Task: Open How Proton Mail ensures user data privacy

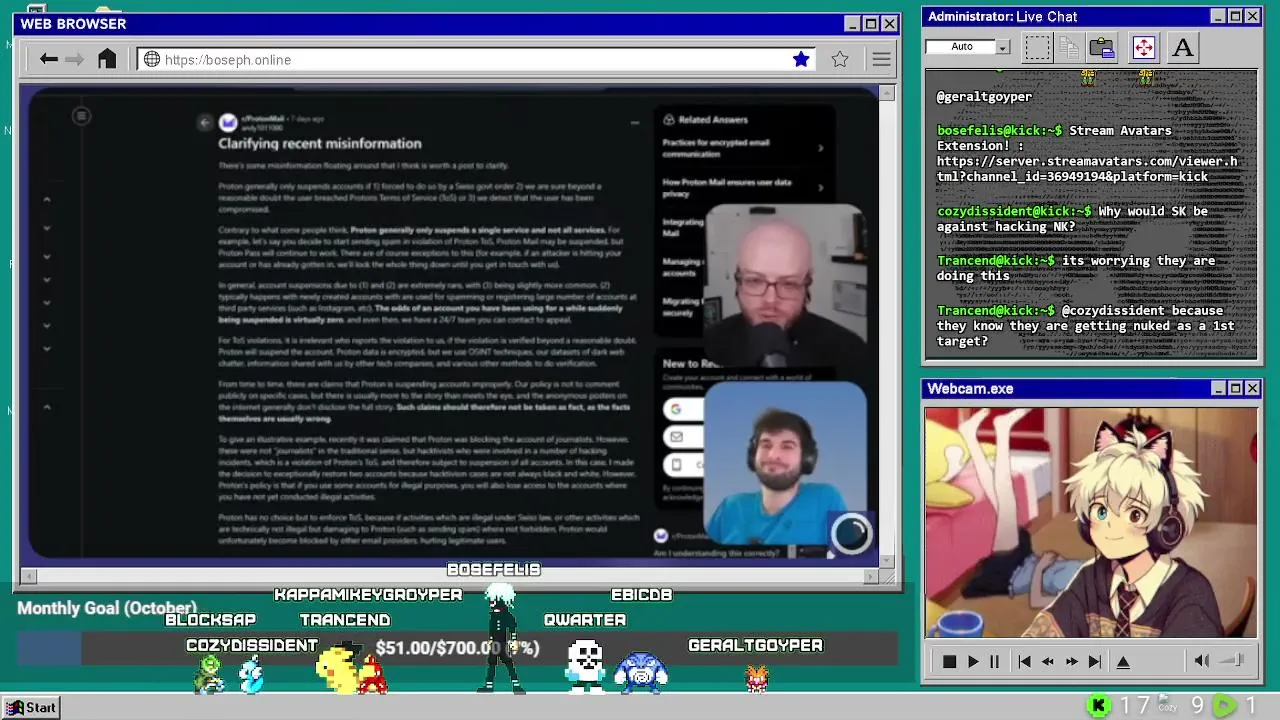Action: (727, 188)
